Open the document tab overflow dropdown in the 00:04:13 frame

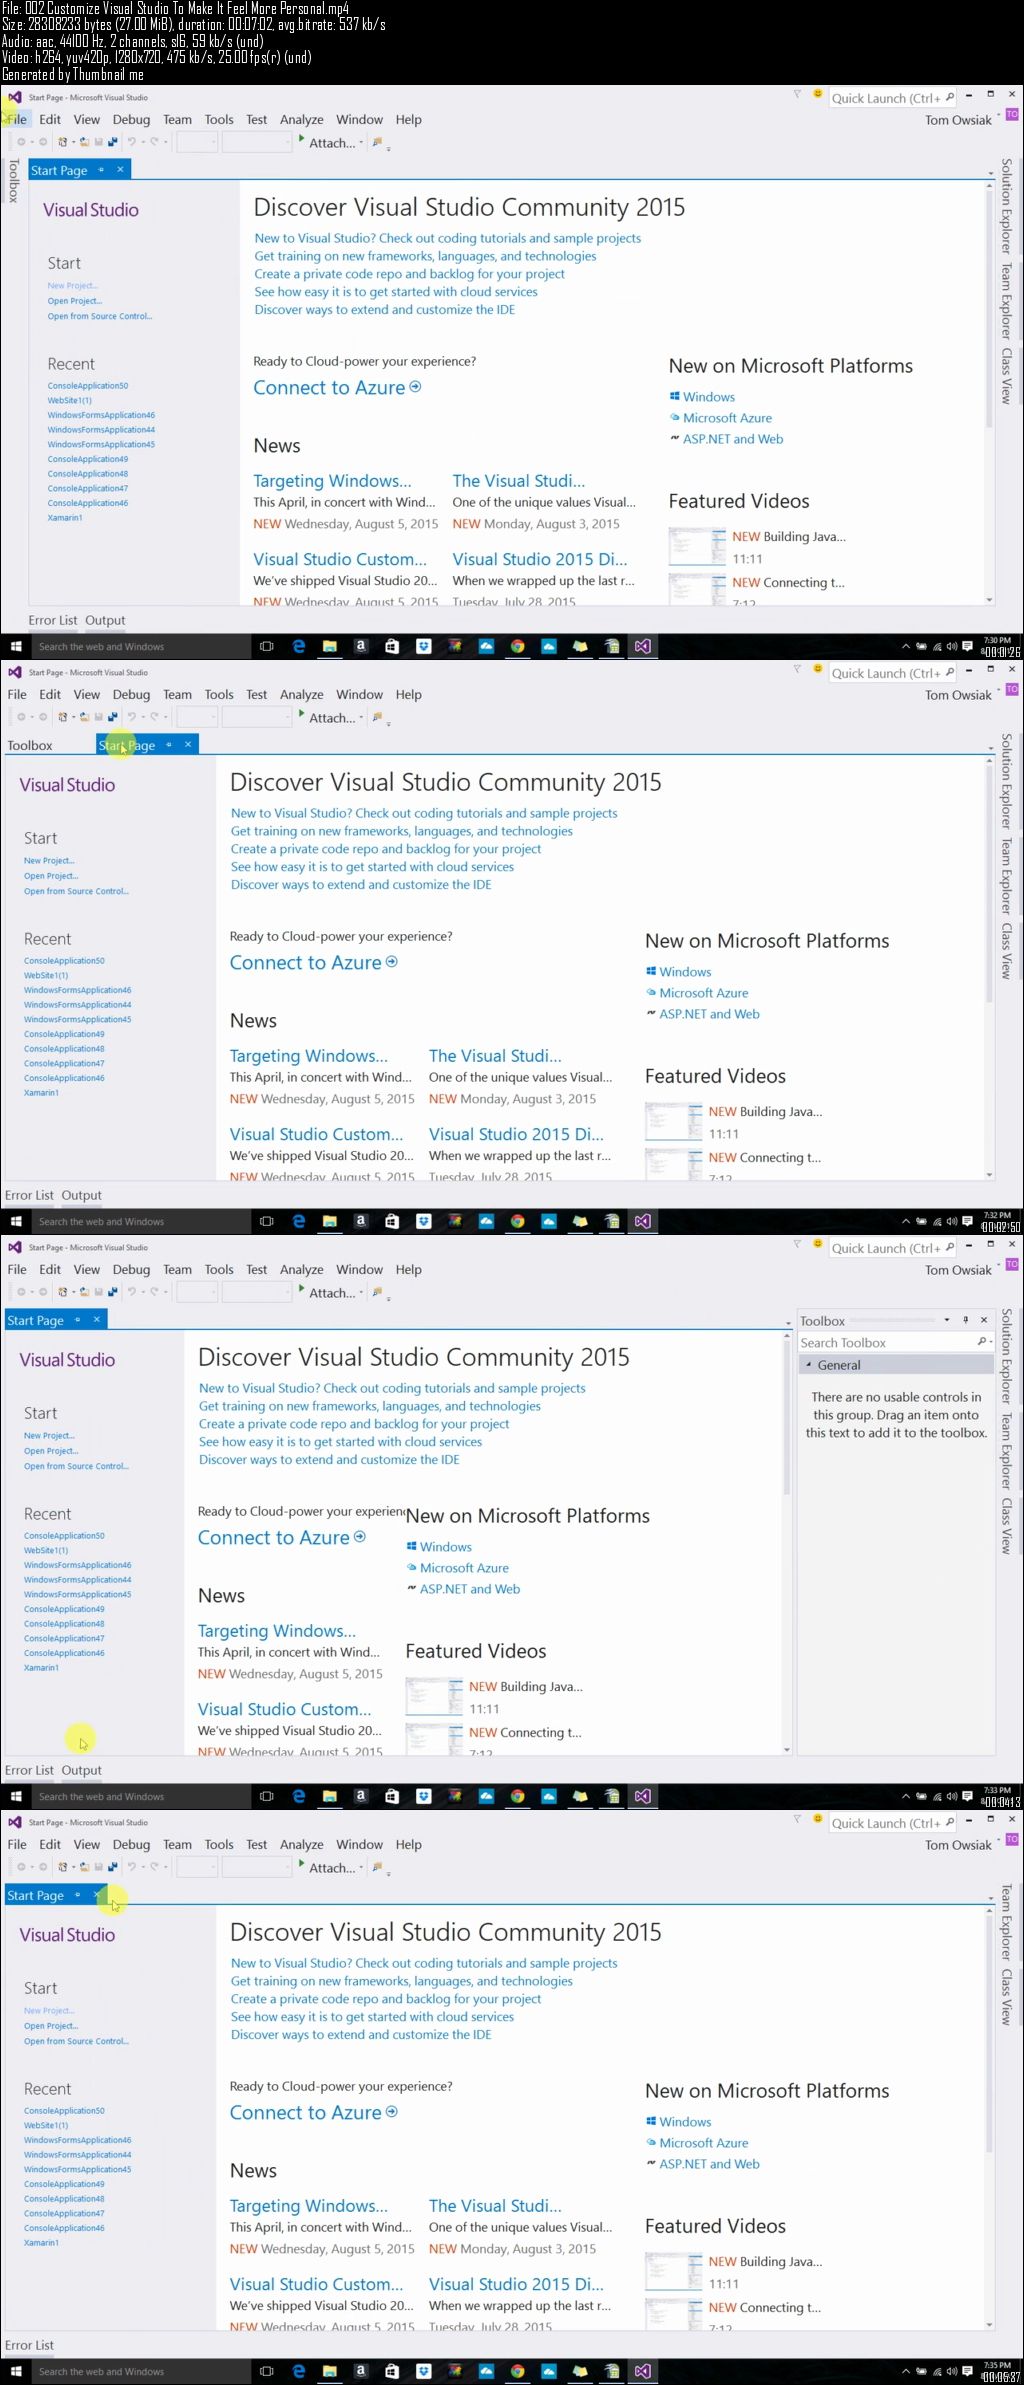(x=788, y=1323)
